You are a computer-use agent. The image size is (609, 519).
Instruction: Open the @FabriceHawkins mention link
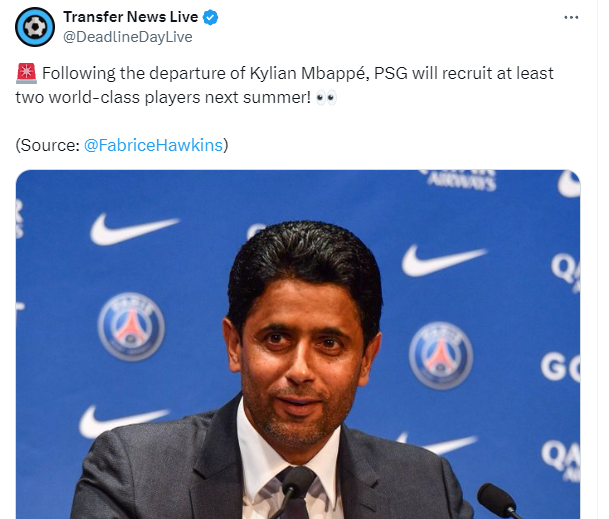point(153,145)
